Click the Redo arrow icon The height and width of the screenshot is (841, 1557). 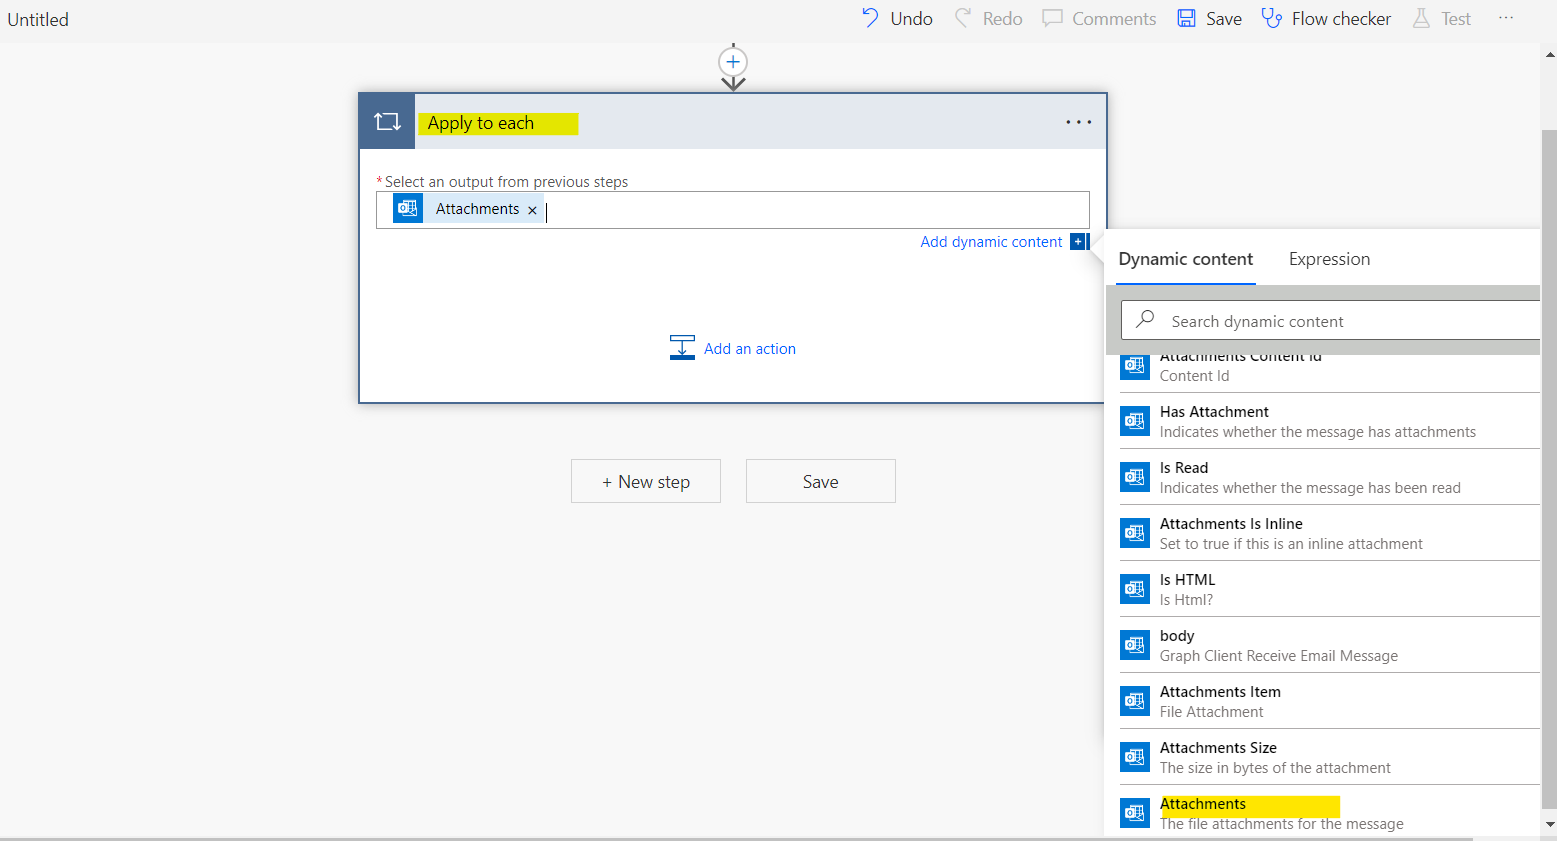click(x=962, y=18)
